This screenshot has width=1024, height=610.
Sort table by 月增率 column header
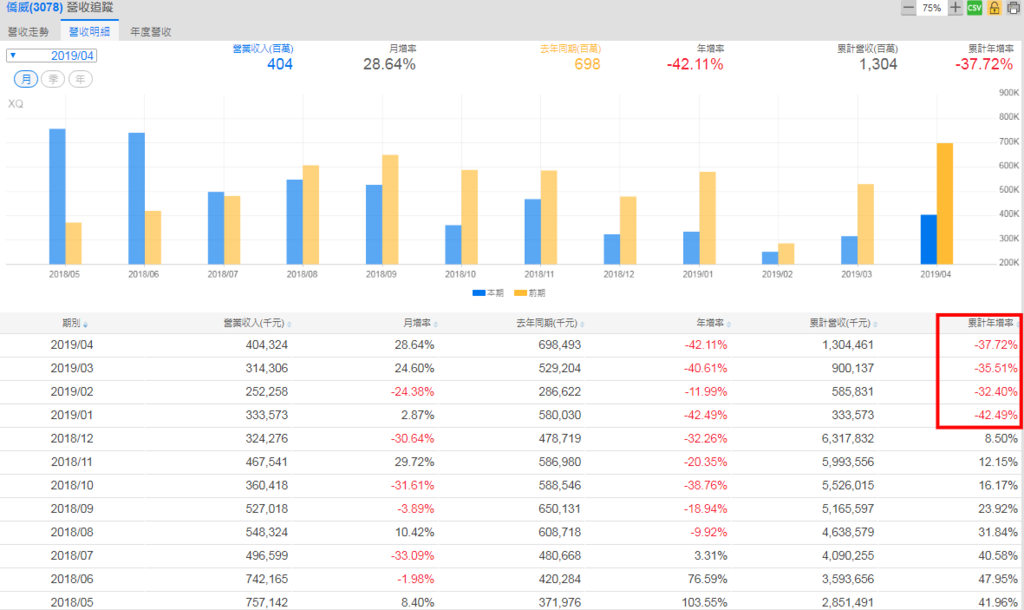click(420, 323)
